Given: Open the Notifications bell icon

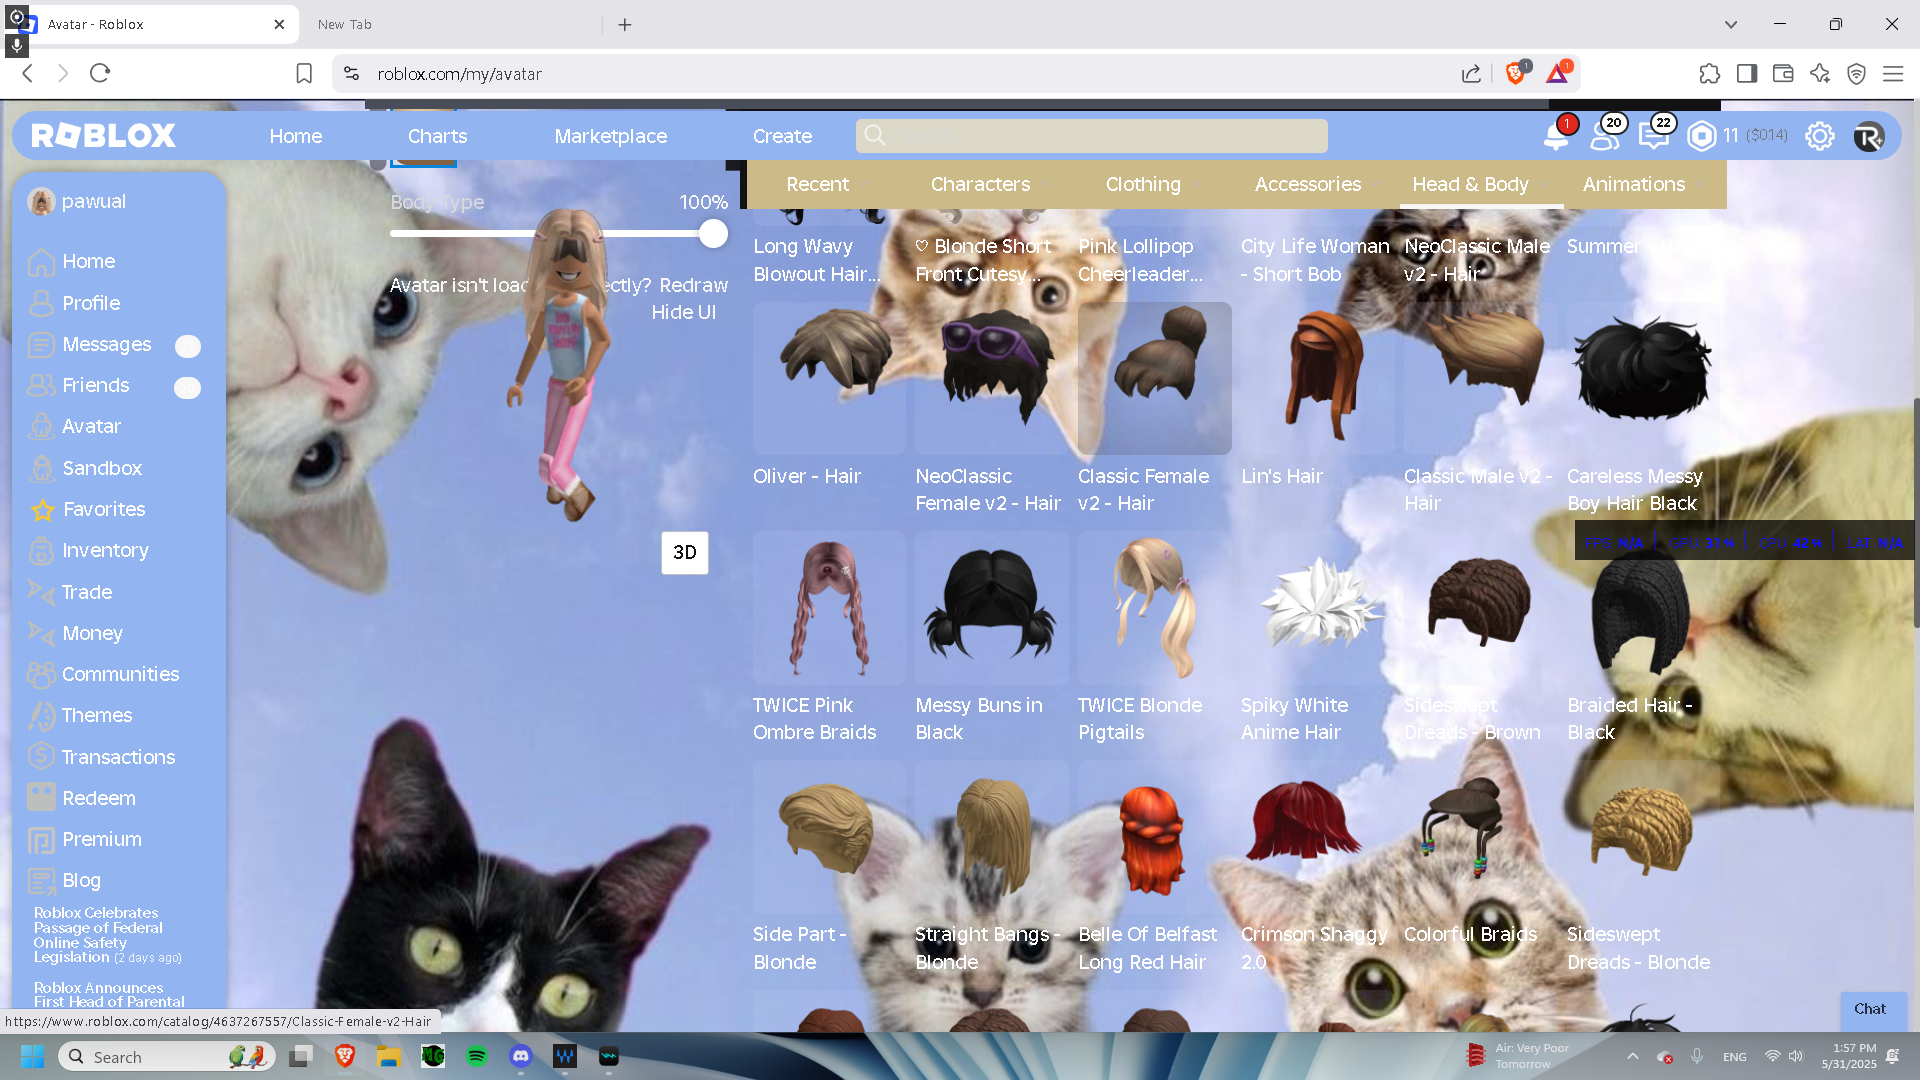Looking at the screenshot, I should (1556, 136).
